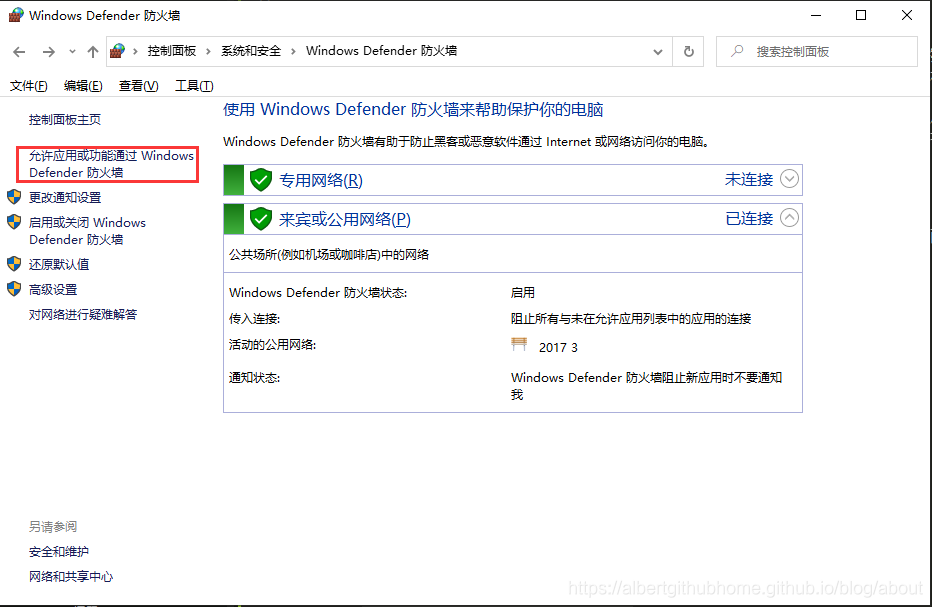Click the 来宾或公用网络(P) heading
The image size is (932, 607).
(345, 219)
